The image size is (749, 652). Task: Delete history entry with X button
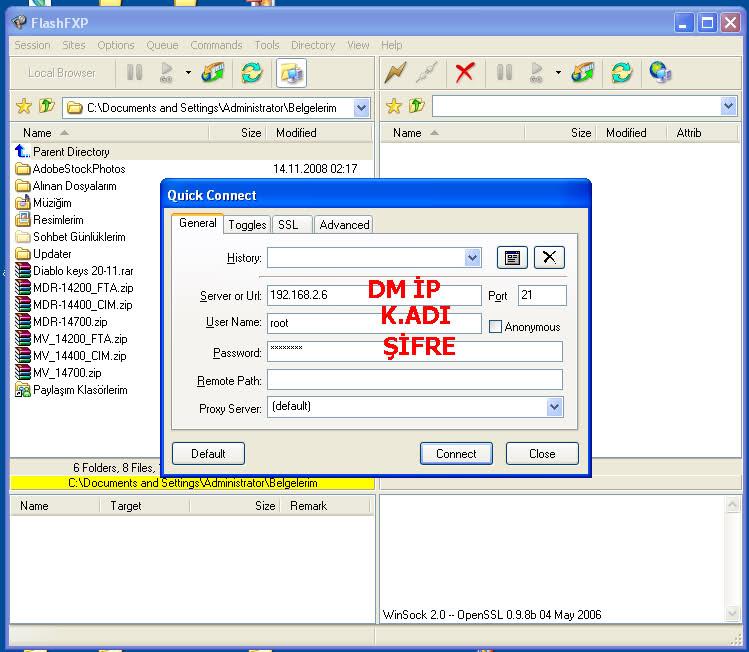(548, 257)
